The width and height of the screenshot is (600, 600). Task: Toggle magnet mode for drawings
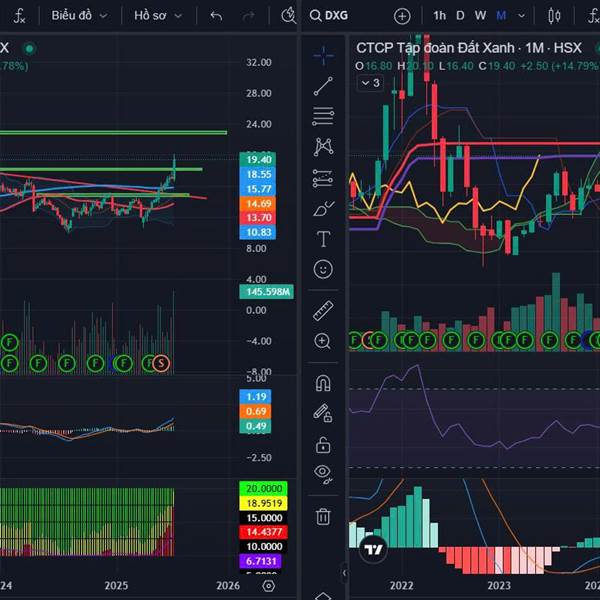[323, 383]
